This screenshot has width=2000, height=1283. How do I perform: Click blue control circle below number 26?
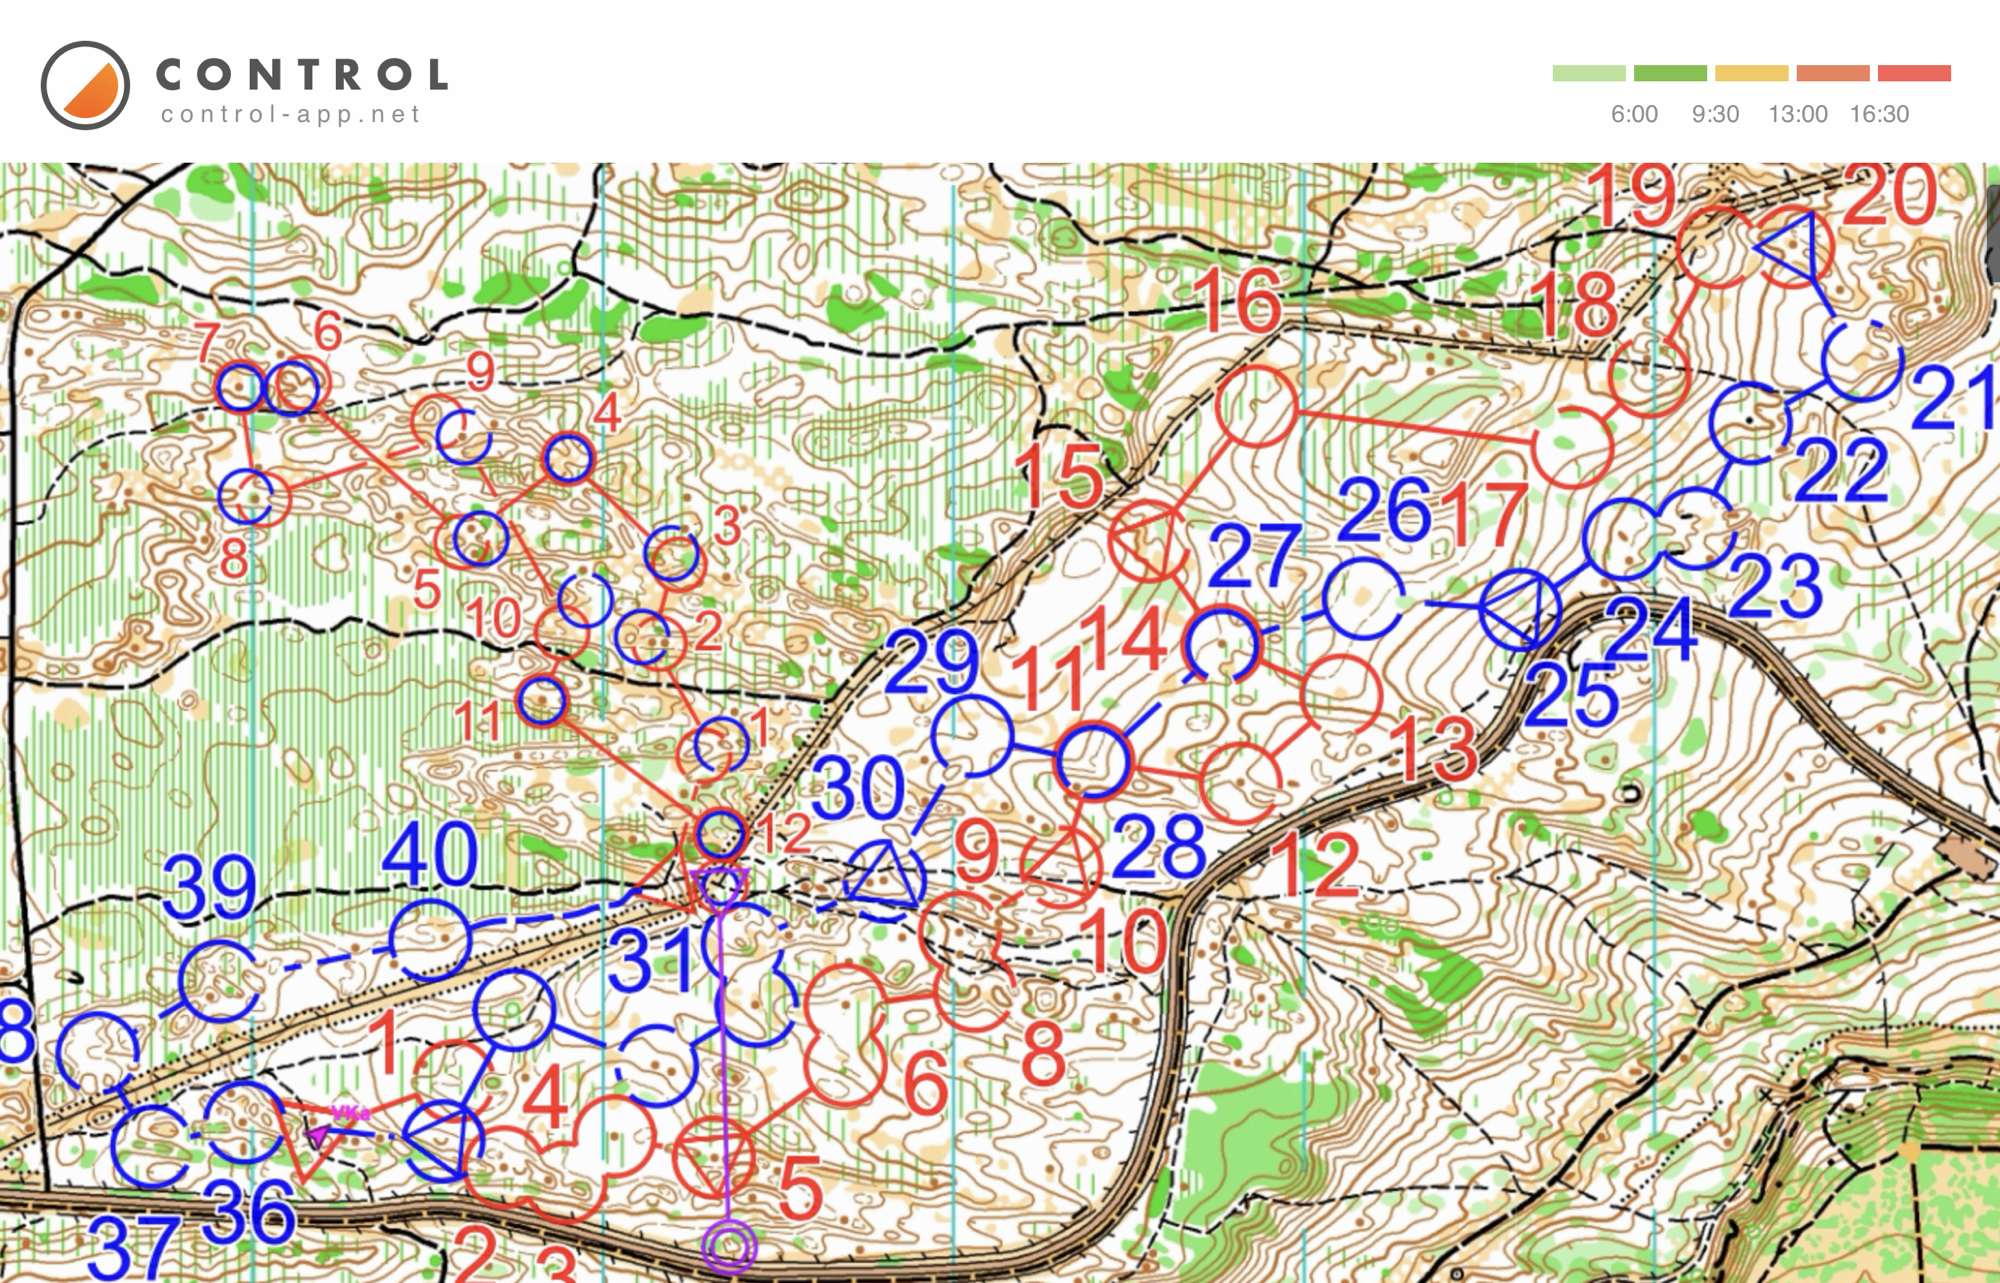1362,598
